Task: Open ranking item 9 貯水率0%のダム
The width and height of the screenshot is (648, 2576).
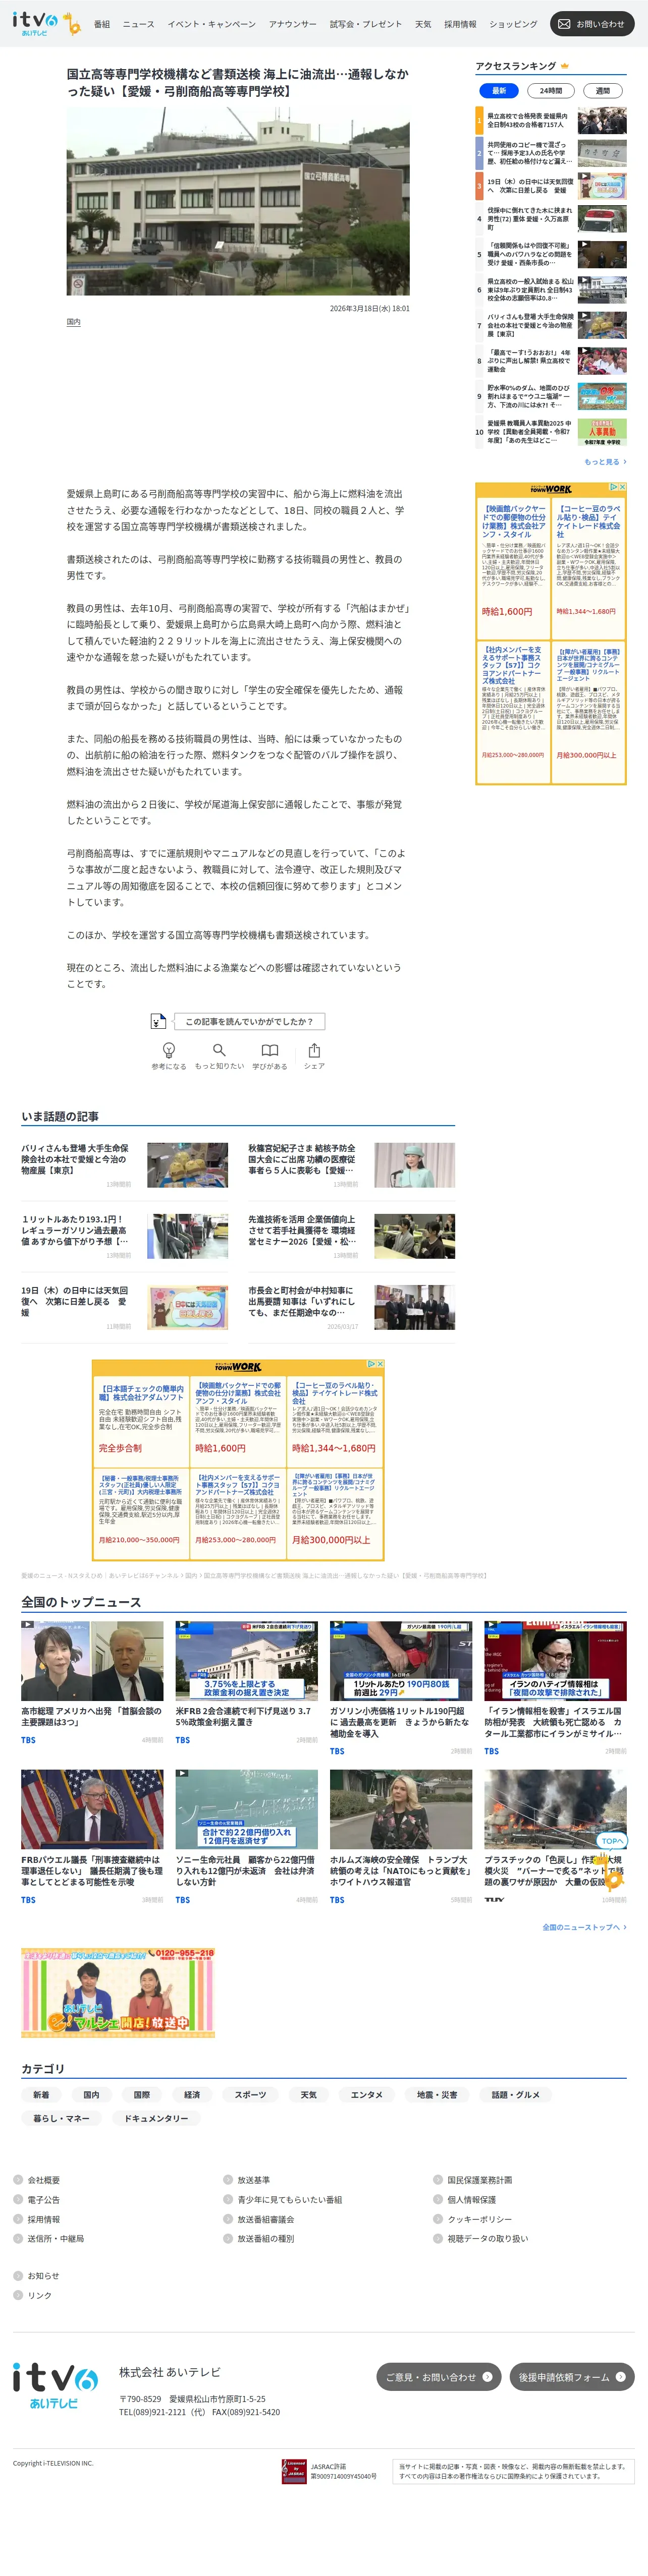Action: [x=551, y=396]
